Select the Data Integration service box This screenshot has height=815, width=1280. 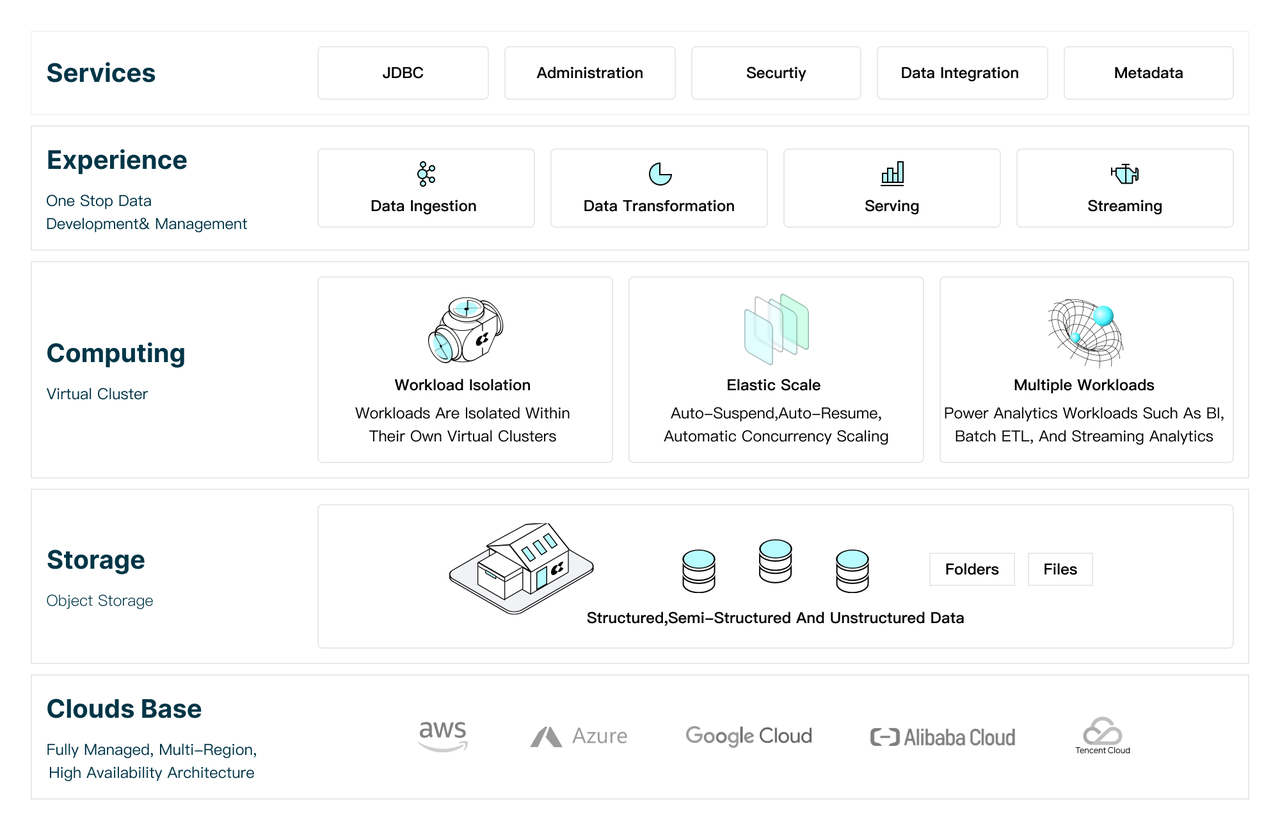pyautogui.click(x=960, y=73)
